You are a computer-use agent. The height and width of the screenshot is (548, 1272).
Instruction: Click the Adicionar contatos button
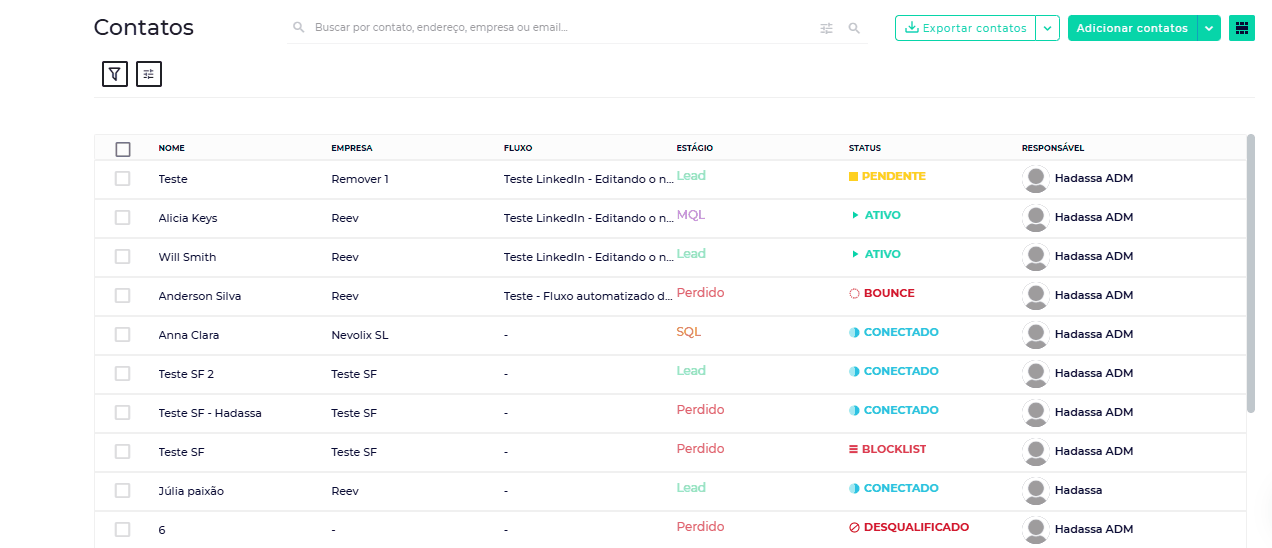point(1132,28)
